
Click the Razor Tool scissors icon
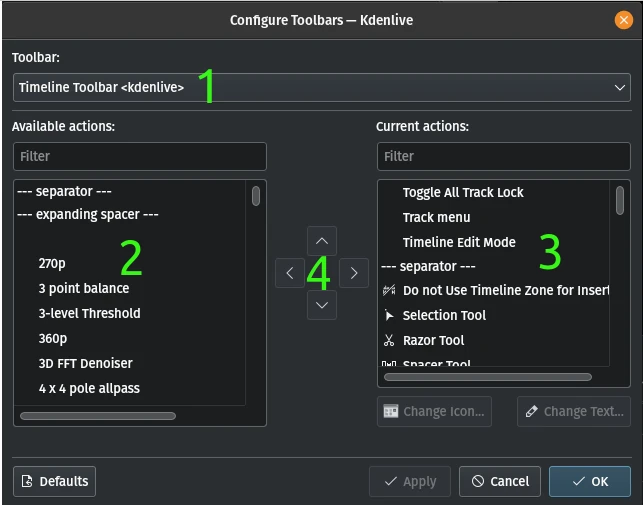tap(389, 340)
